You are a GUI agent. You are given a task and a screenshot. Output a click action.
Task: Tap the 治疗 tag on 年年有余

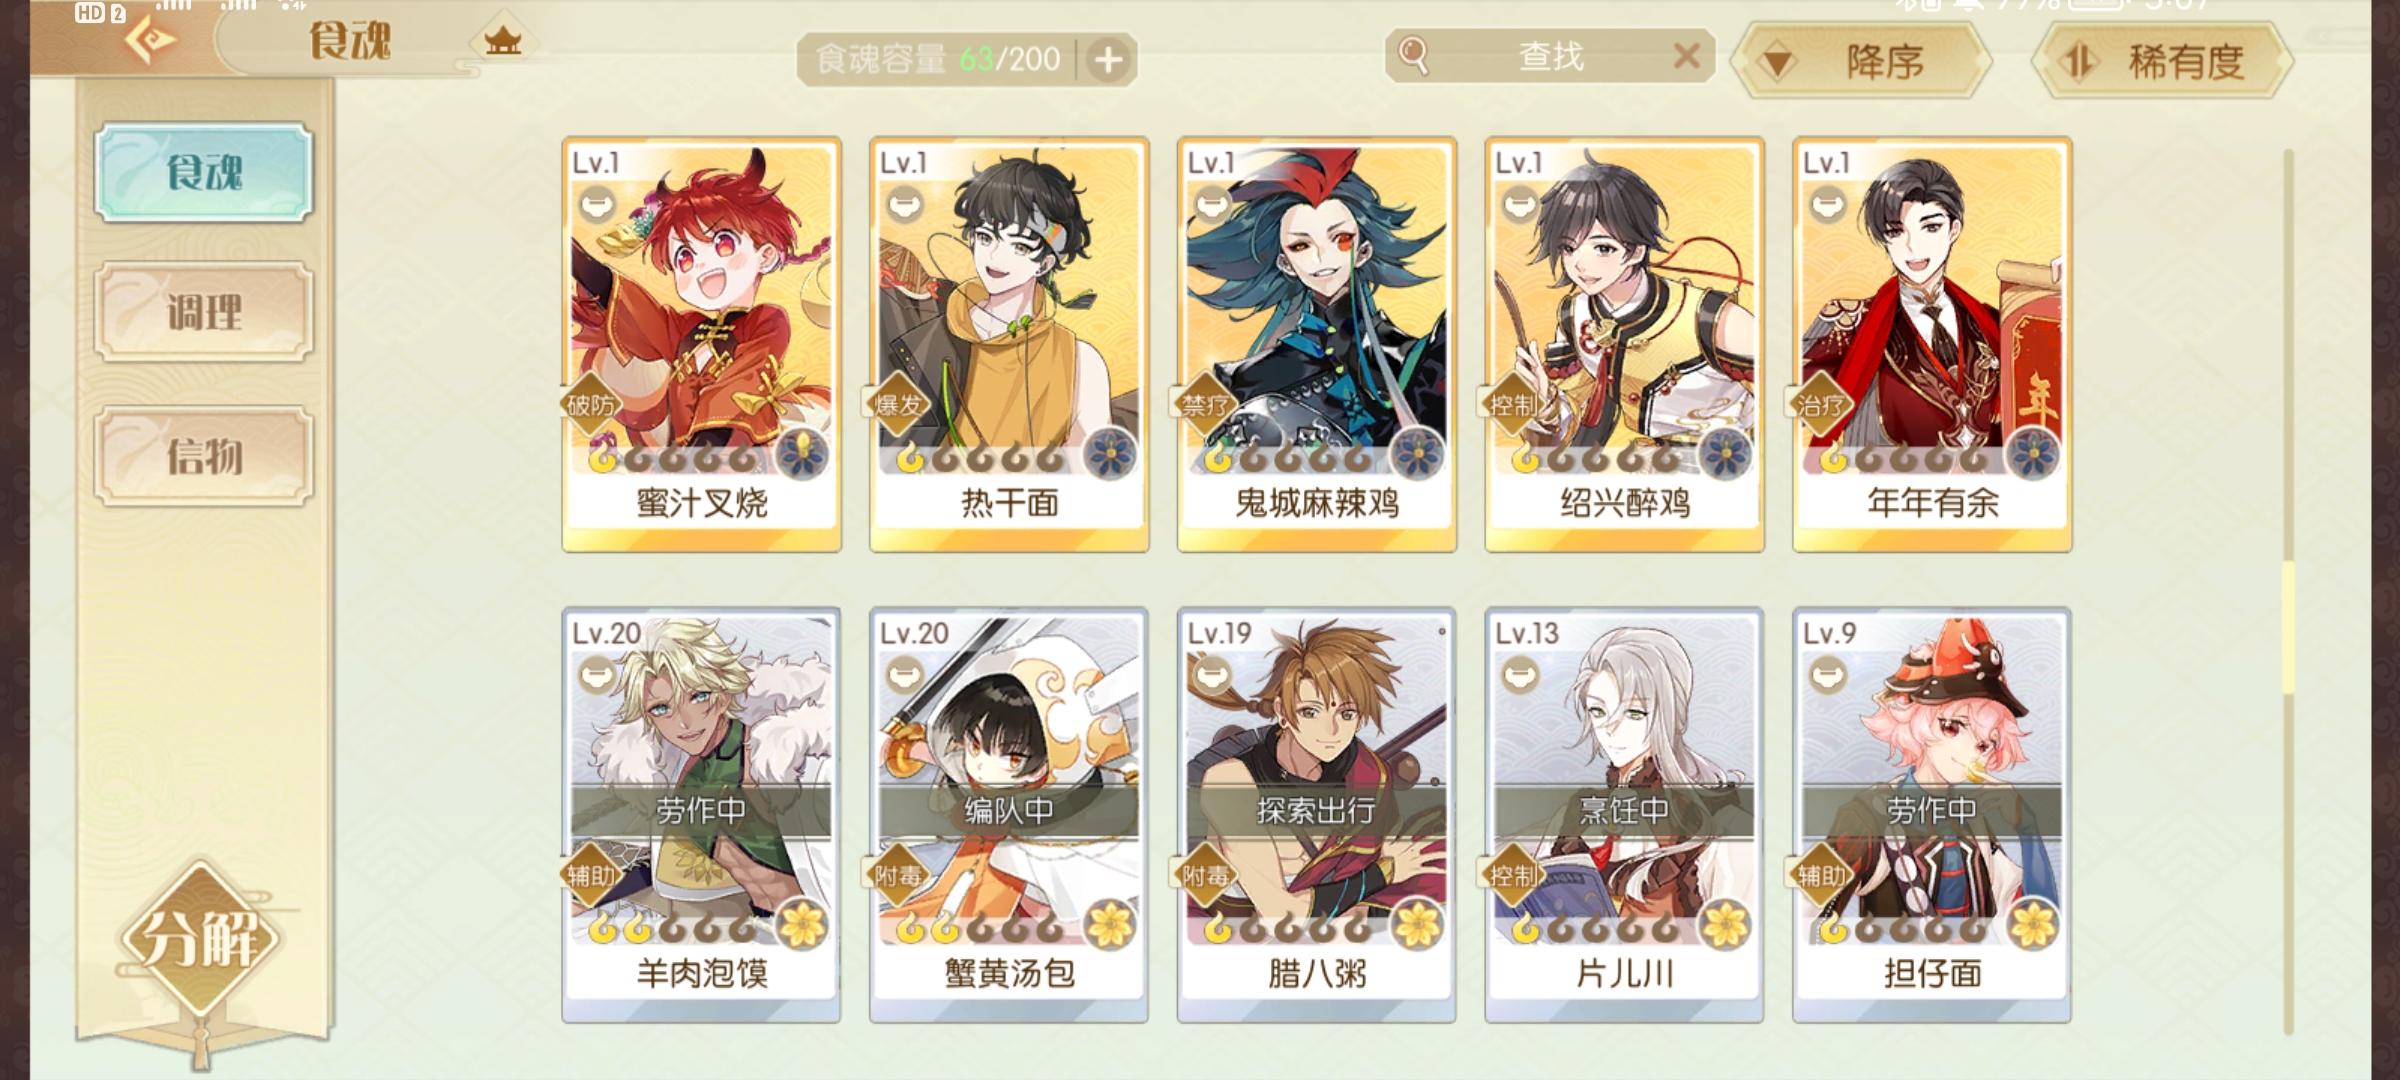[x=1822, y=405]
